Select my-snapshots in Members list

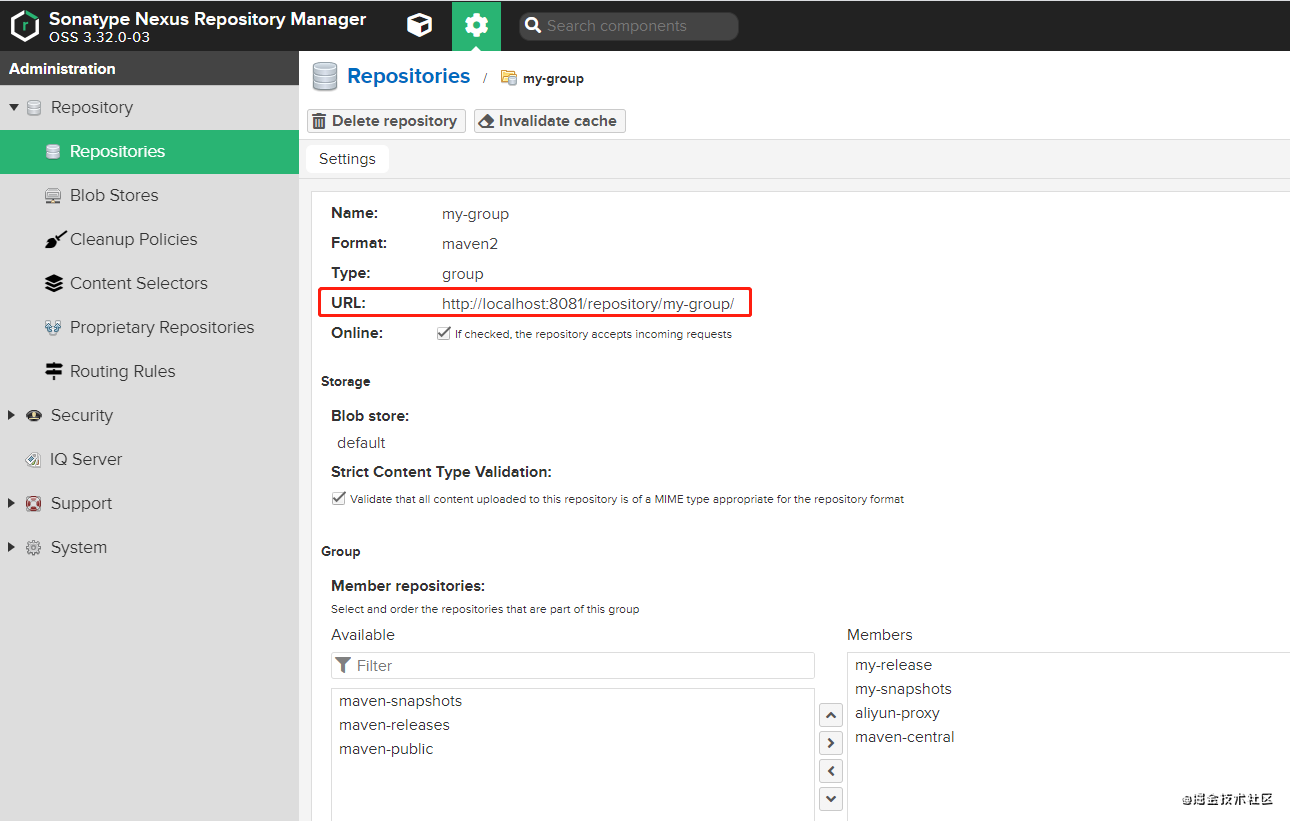point(1069,689)
